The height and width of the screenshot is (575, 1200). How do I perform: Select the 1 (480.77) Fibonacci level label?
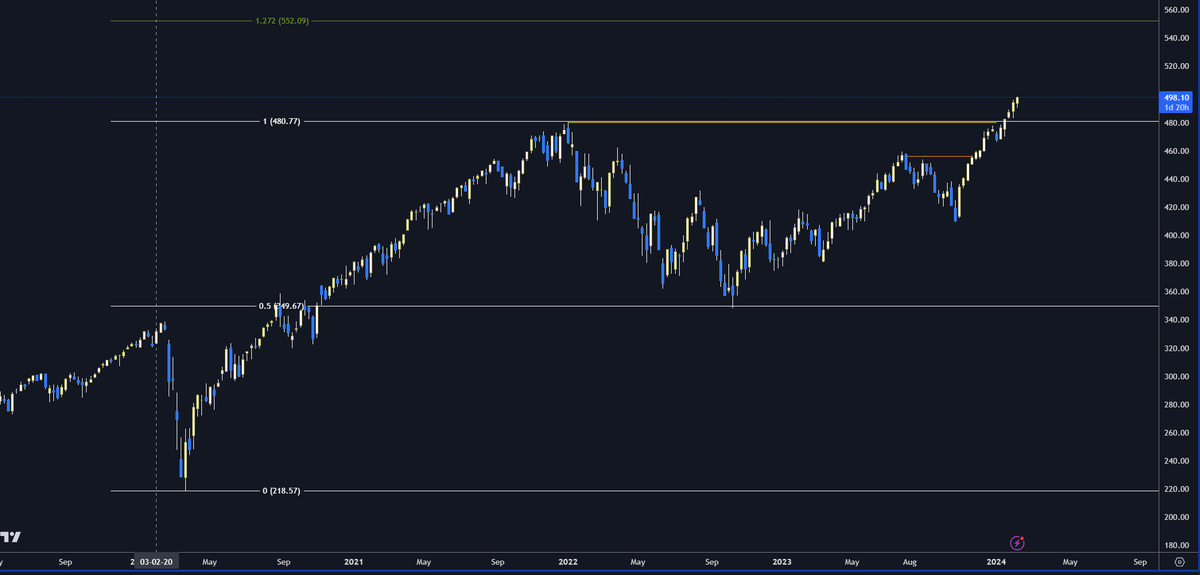(281, 121)
